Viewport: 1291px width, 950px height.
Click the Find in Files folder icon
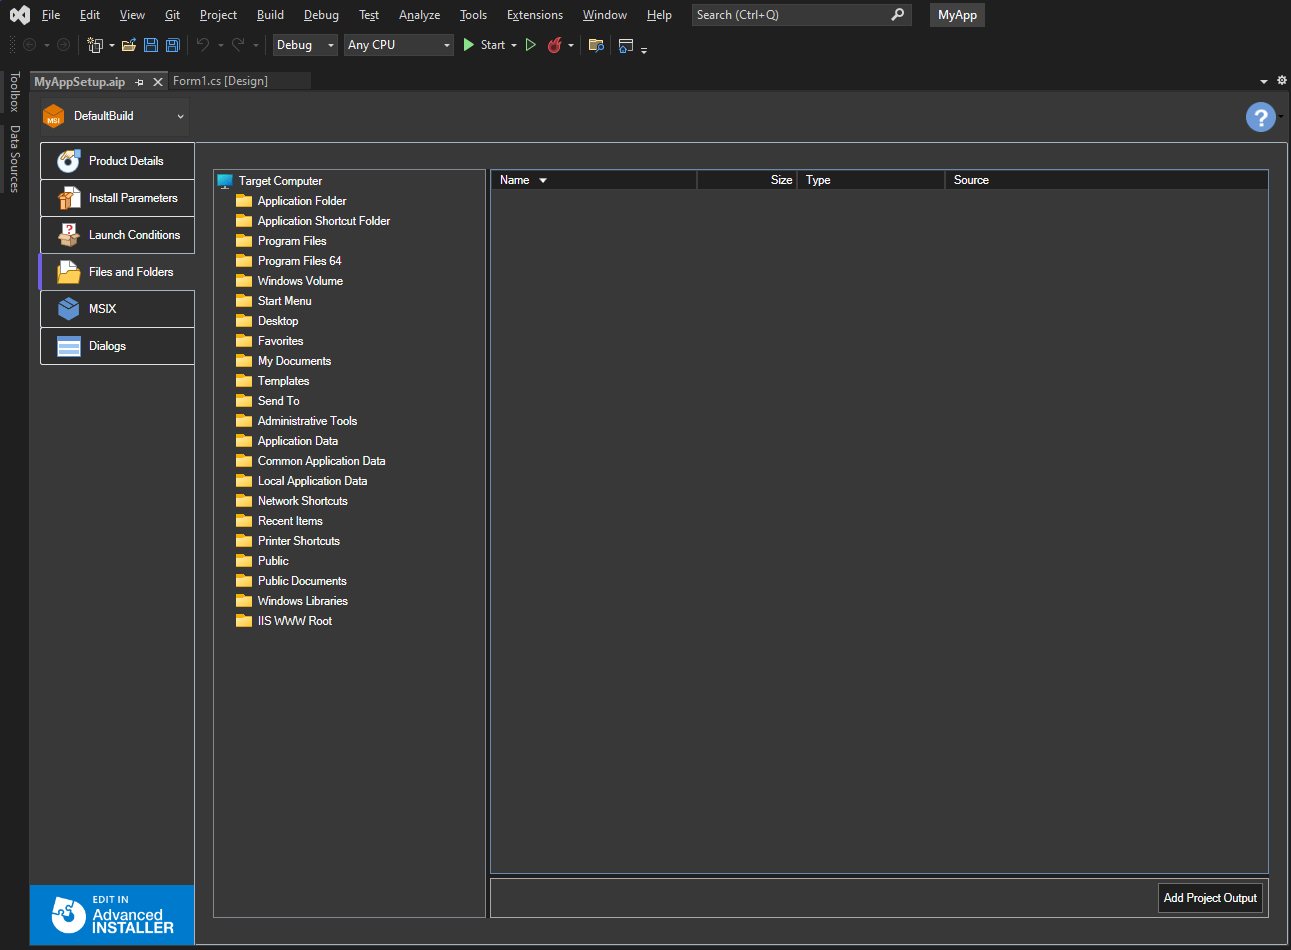tap(596, 45)
